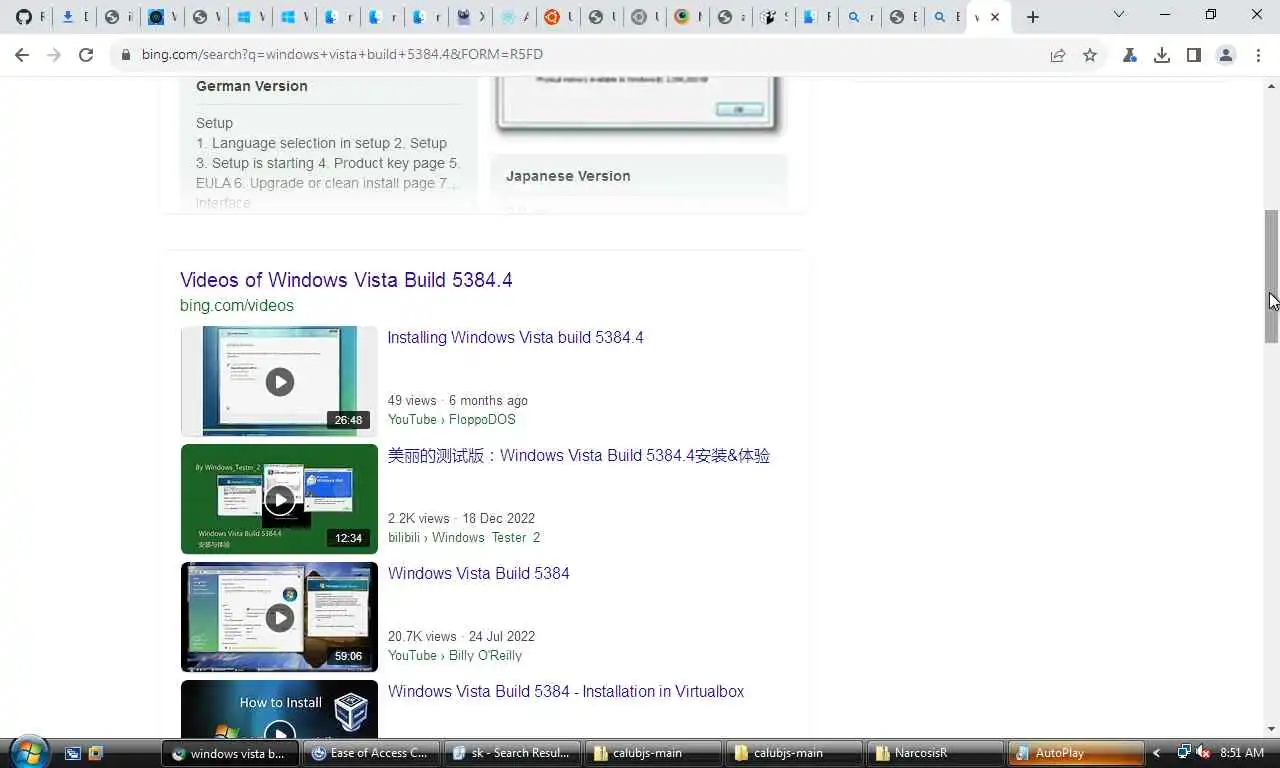Click the scrollbar down arrow
The width and height of the screenshot is (1280, 768).
(1271, 729)
